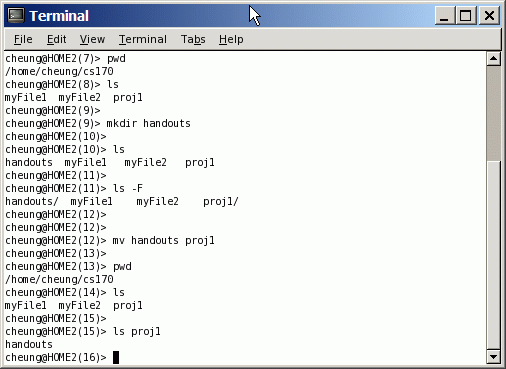Open the View menu
506x369 pixels.
tap(92, 39)
